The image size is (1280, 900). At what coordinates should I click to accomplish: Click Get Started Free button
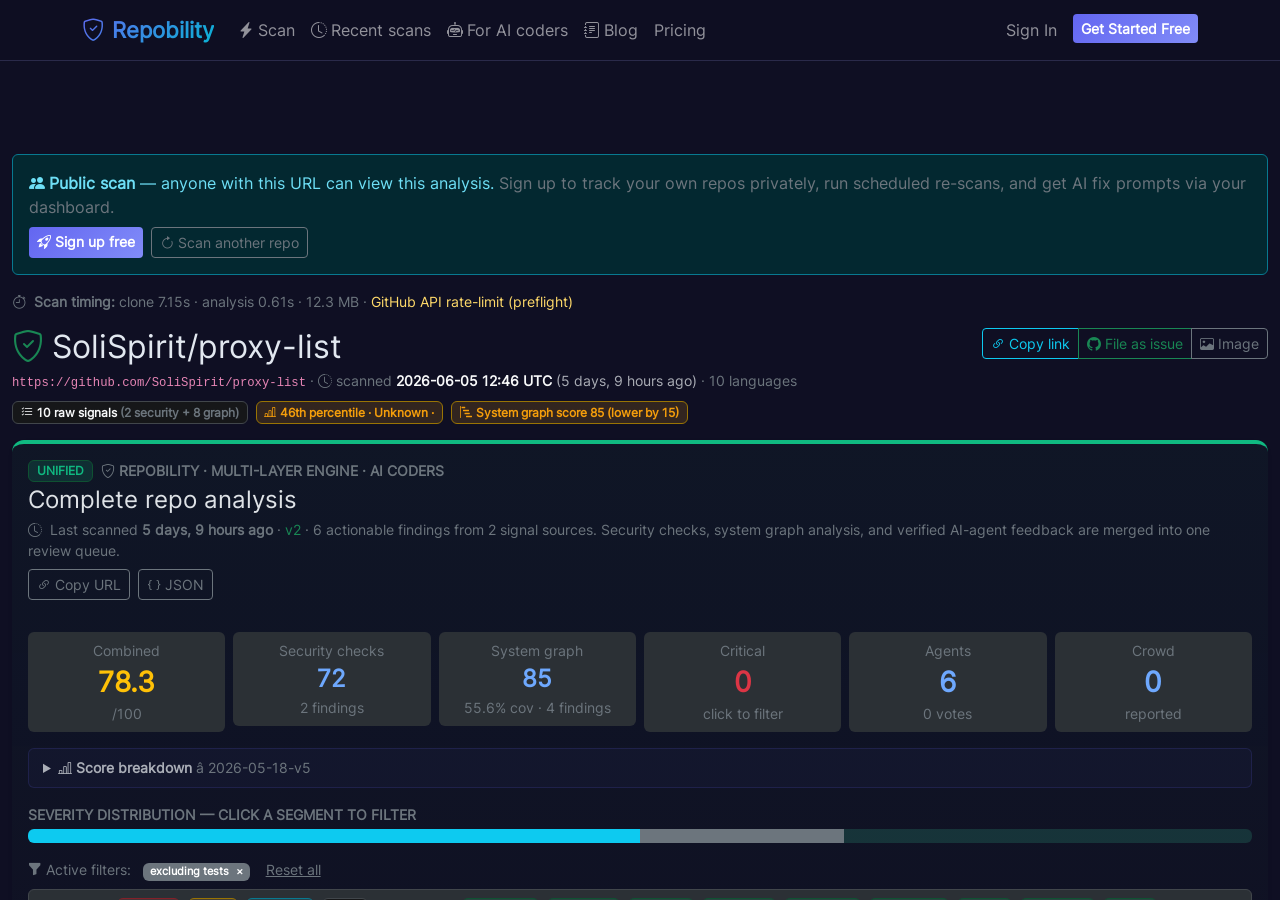pos(1135,29)
